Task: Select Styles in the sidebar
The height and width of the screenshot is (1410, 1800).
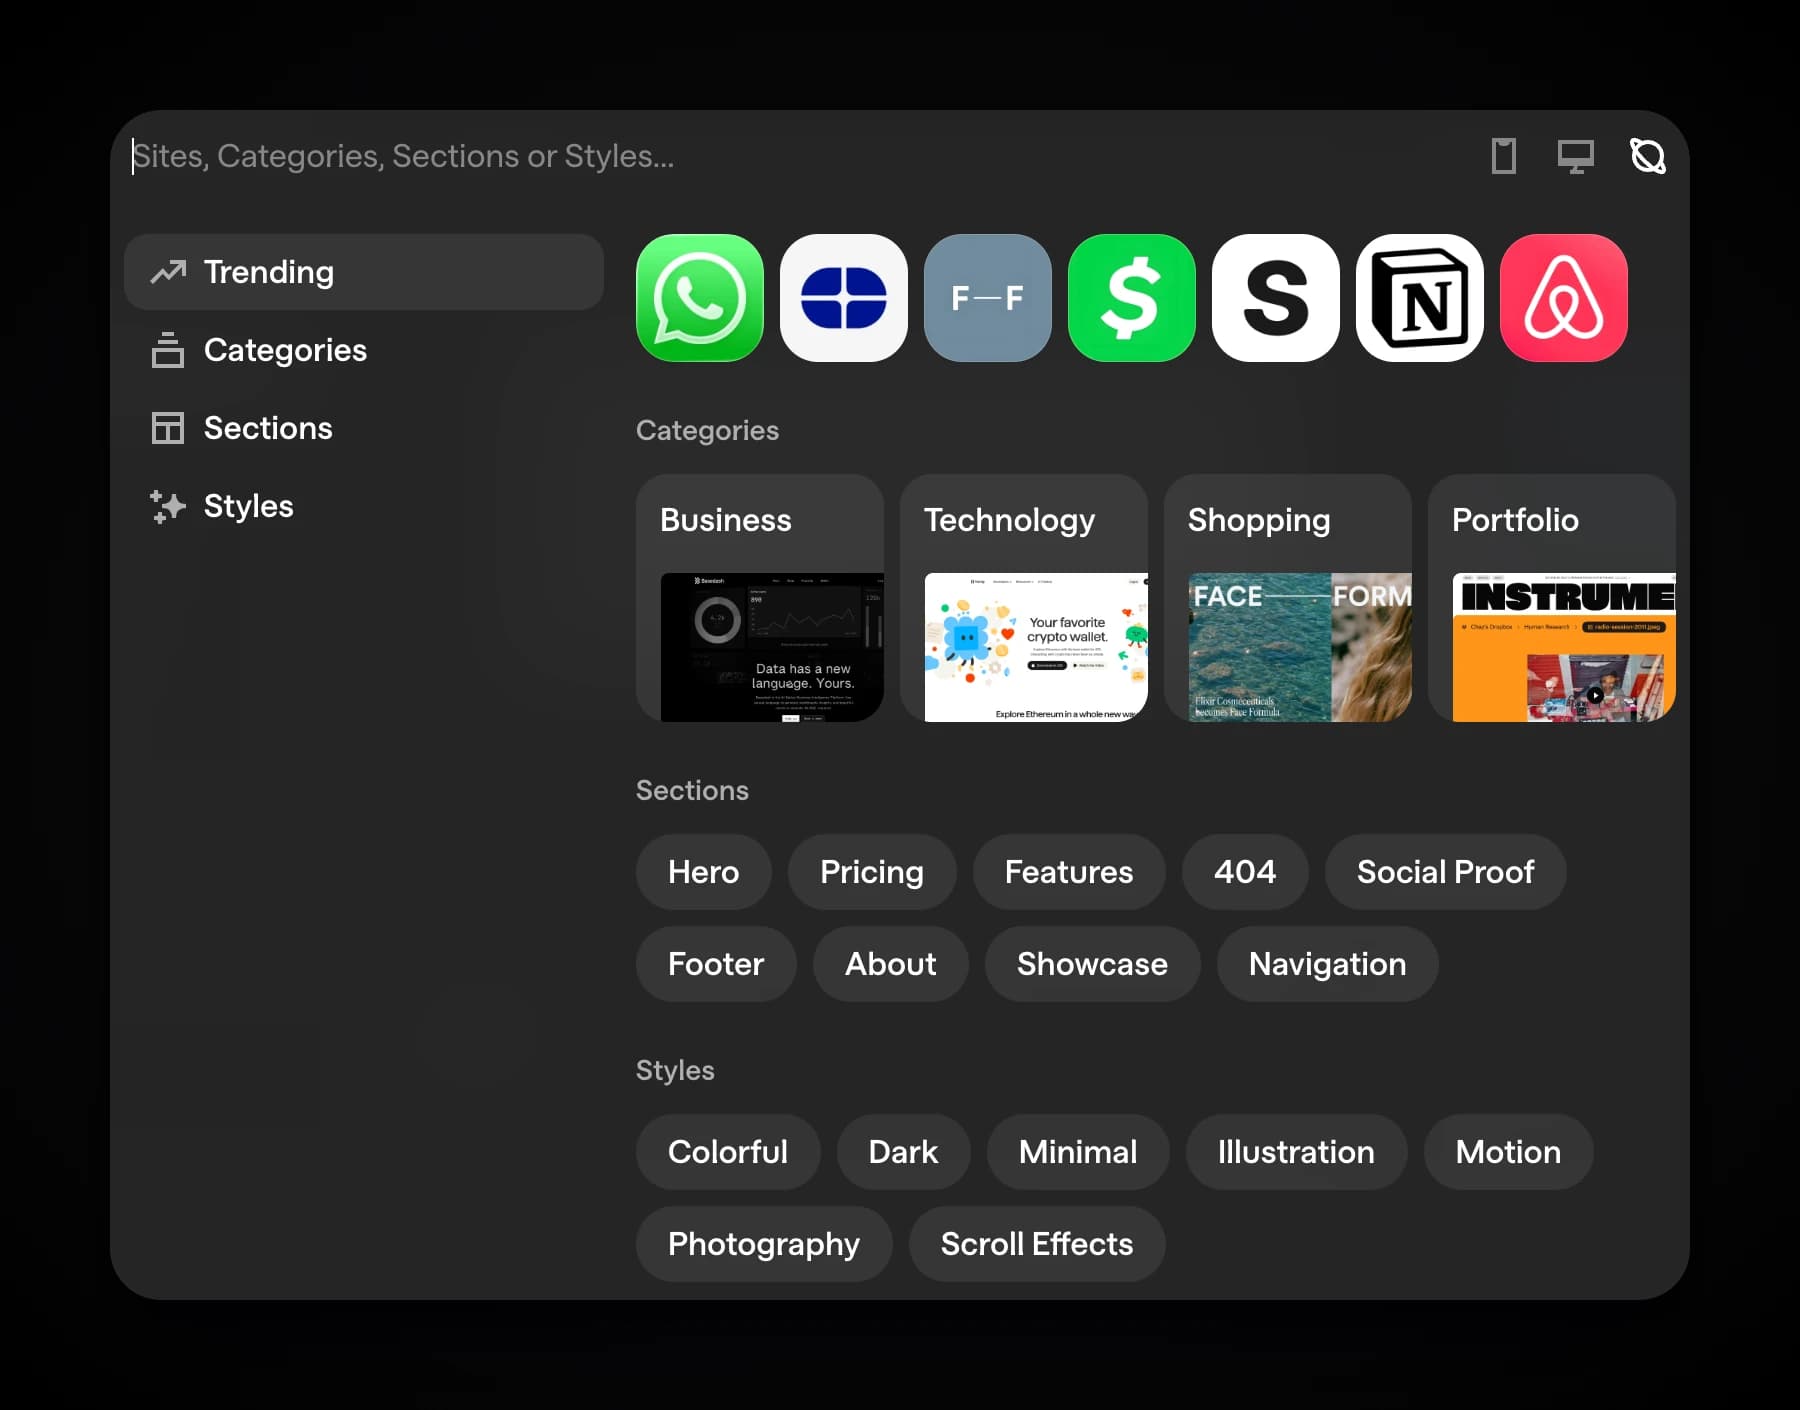Action: point(364,506)
